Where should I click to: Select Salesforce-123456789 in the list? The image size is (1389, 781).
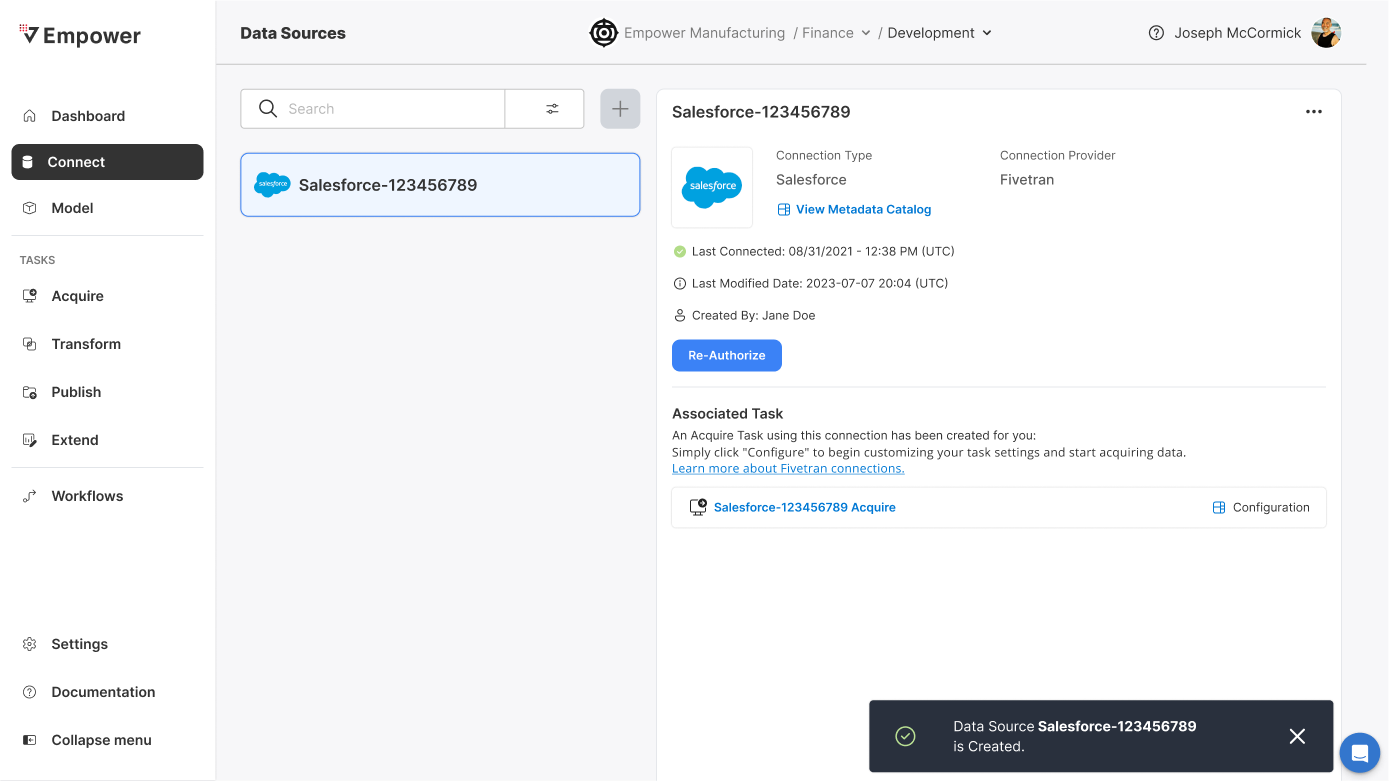click(440, 185)
